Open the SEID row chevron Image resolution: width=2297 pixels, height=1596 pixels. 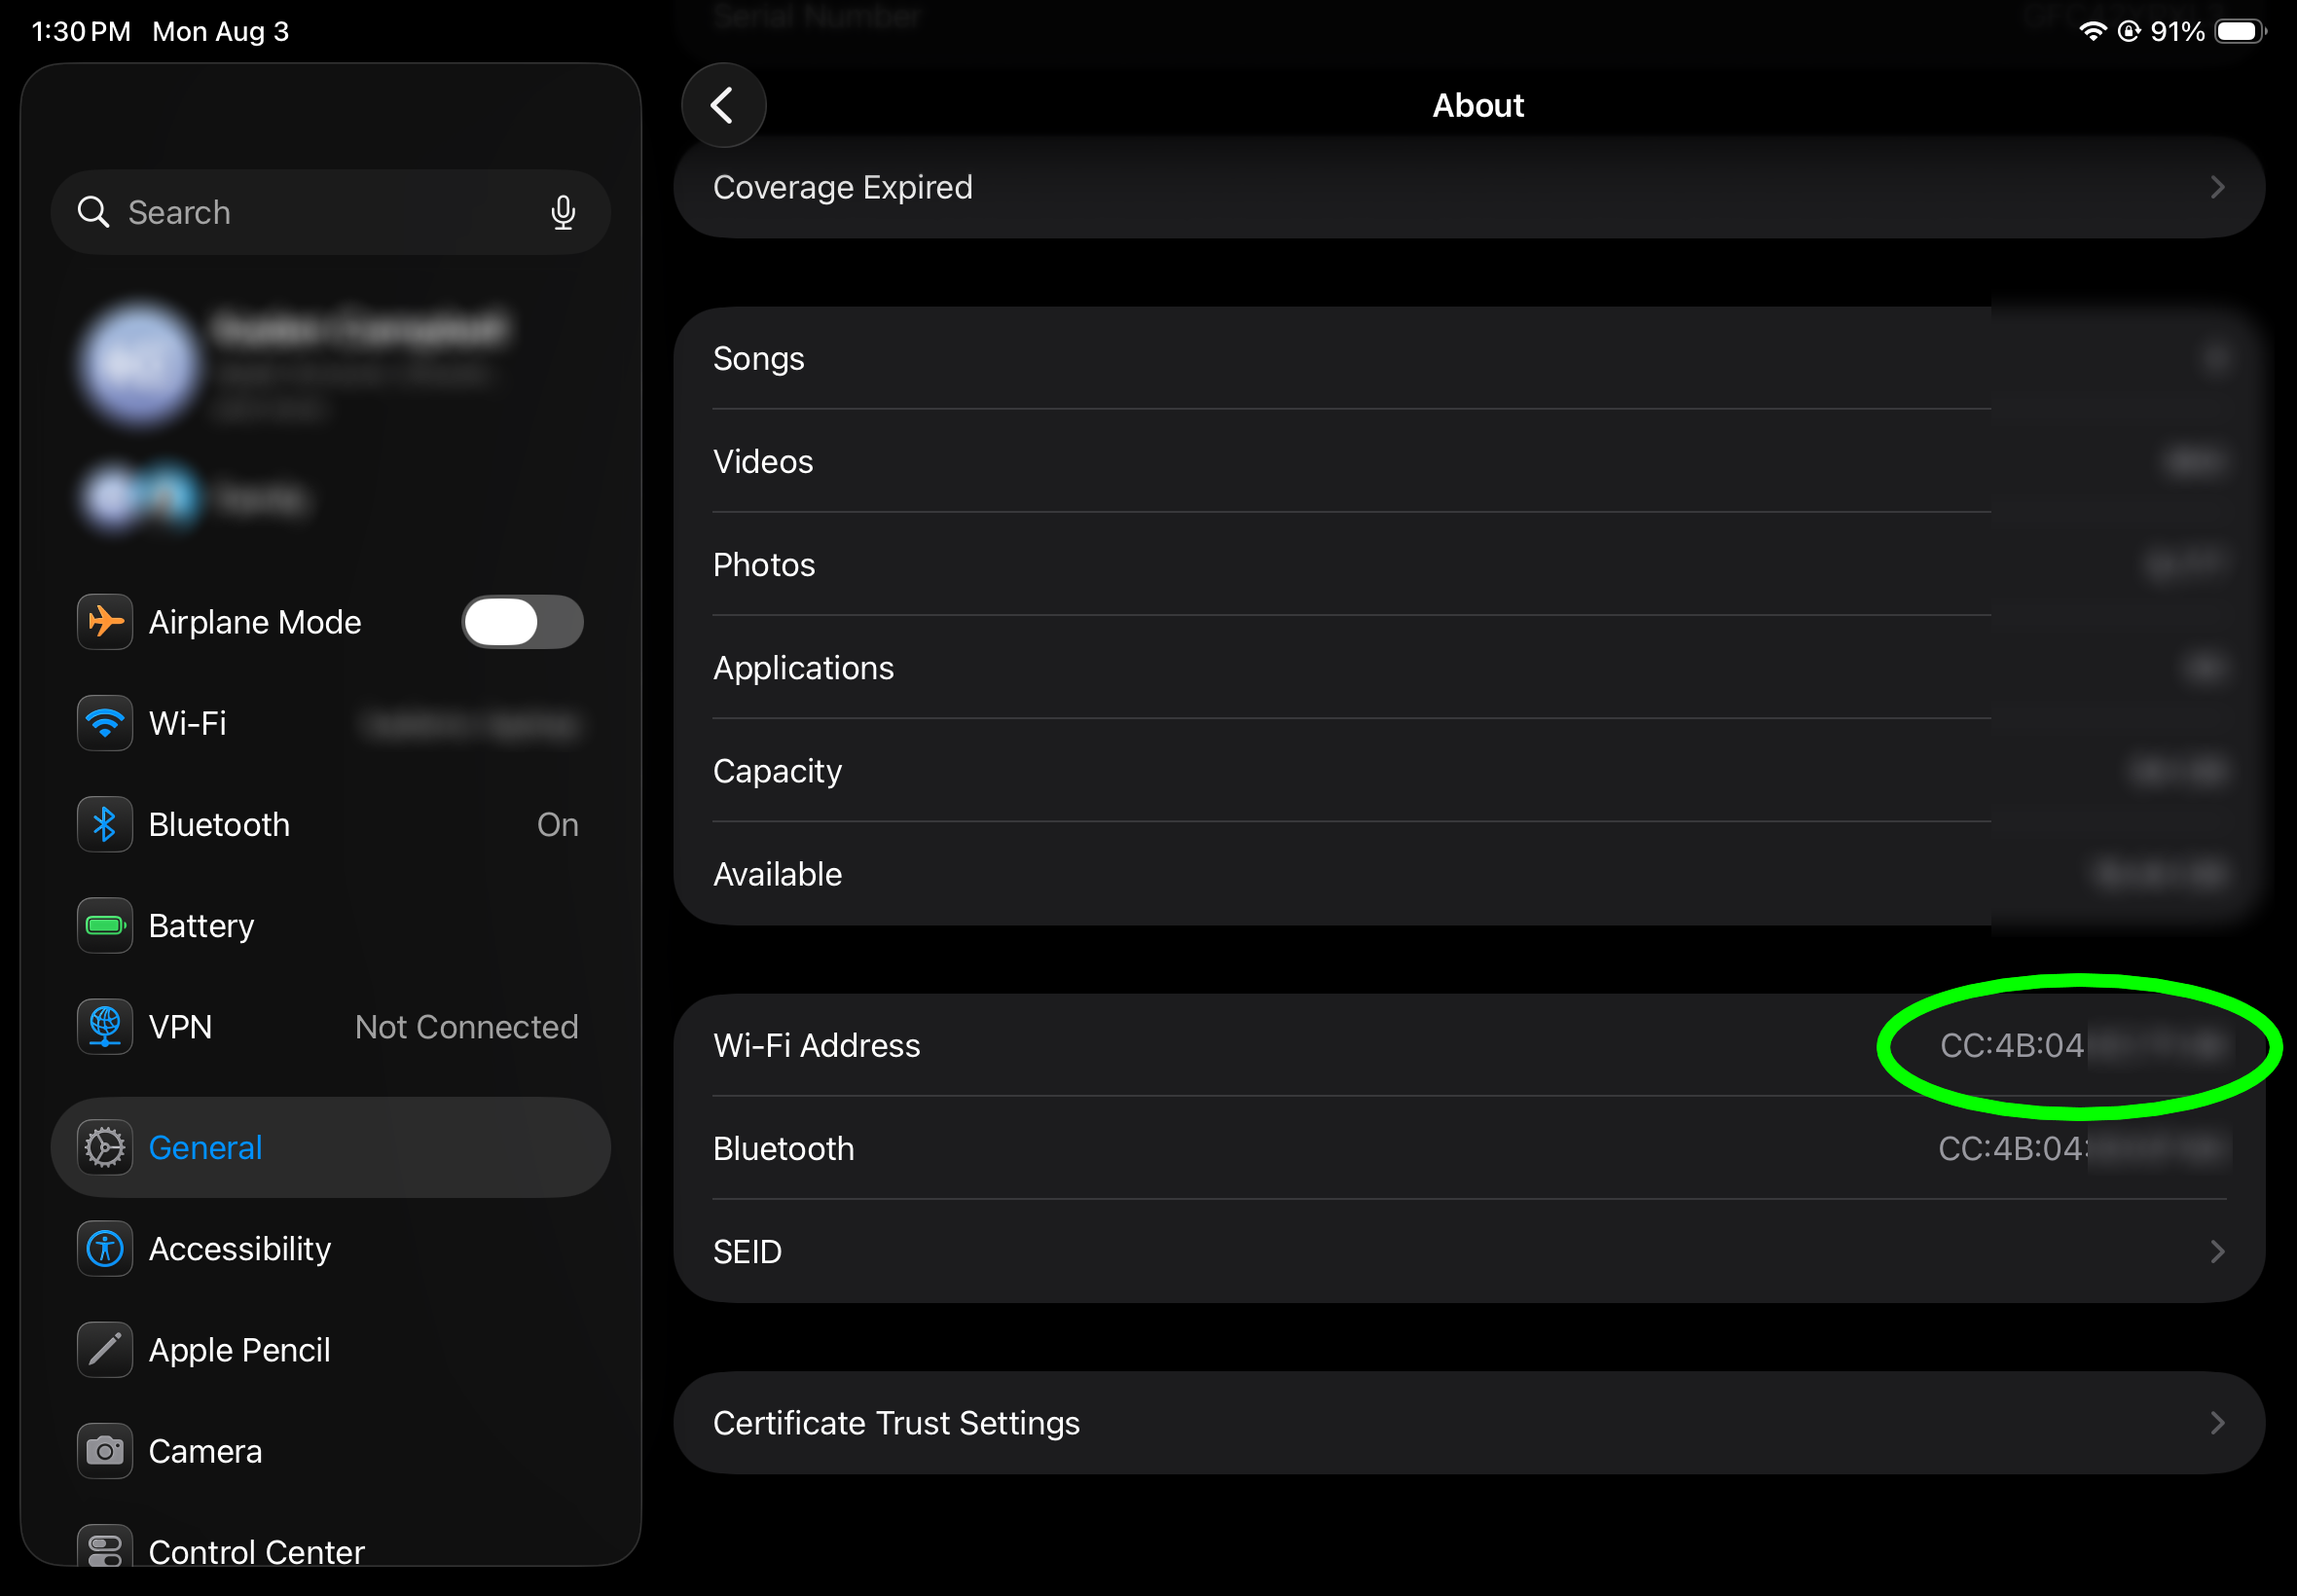2217,1251
